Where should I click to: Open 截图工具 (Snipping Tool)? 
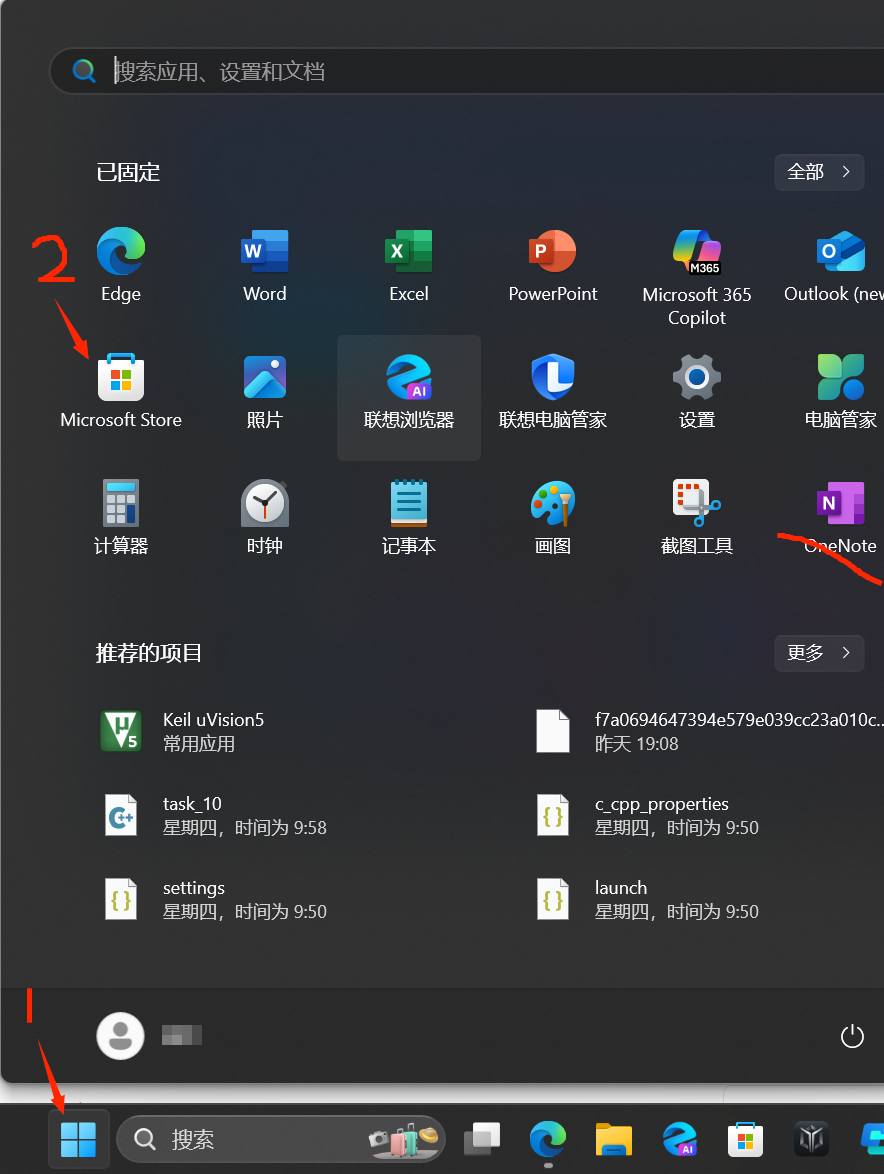click(697, 517)
